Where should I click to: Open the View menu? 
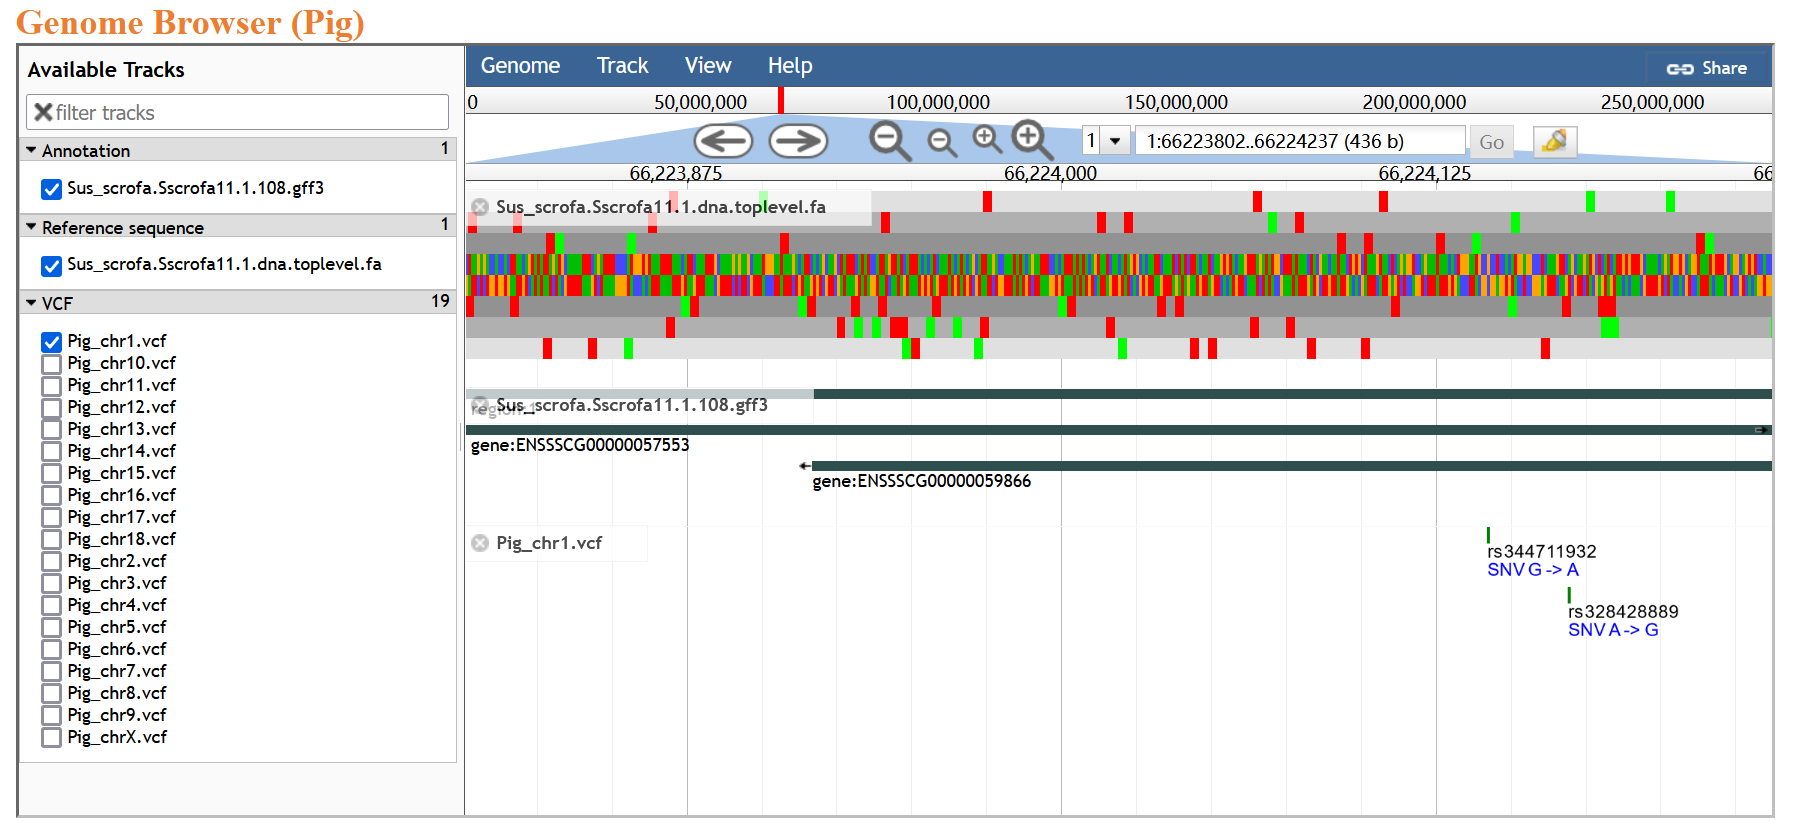point(708,66)
